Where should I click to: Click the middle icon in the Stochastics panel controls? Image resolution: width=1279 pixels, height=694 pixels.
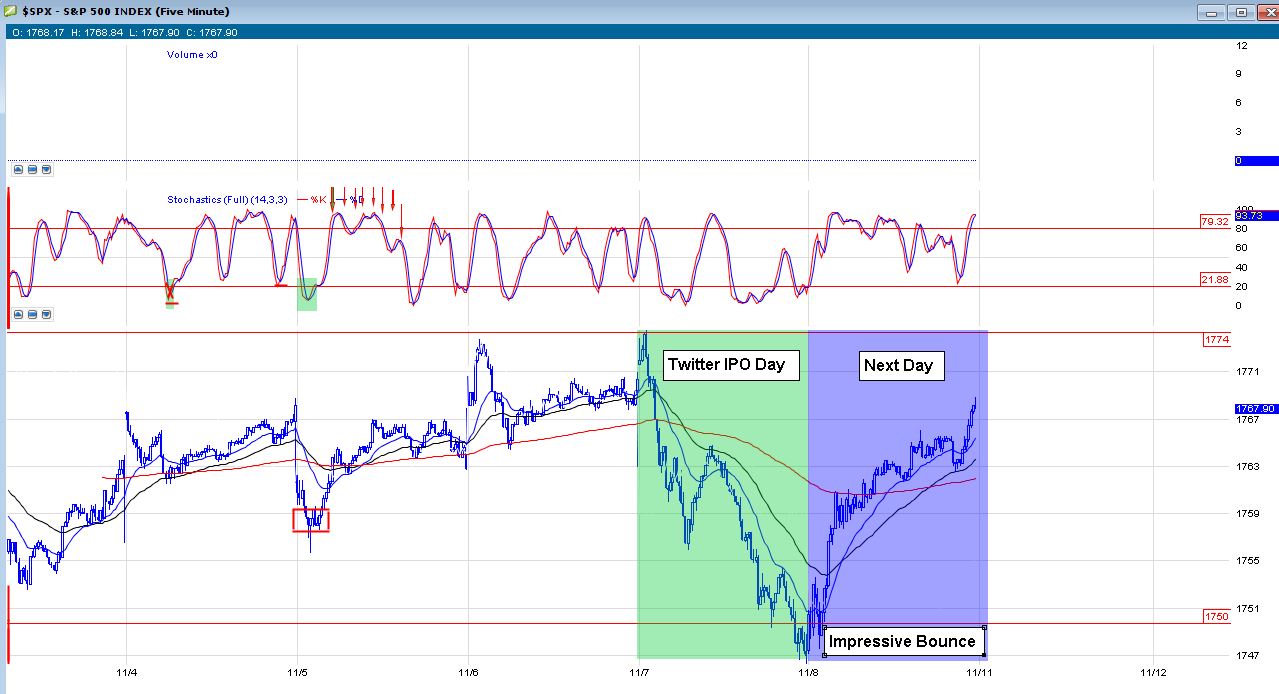point(32,314)
